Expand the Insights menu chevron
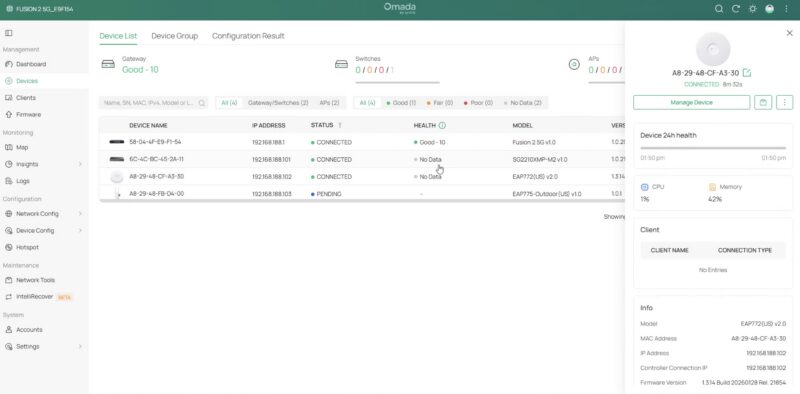 (80, 164)
